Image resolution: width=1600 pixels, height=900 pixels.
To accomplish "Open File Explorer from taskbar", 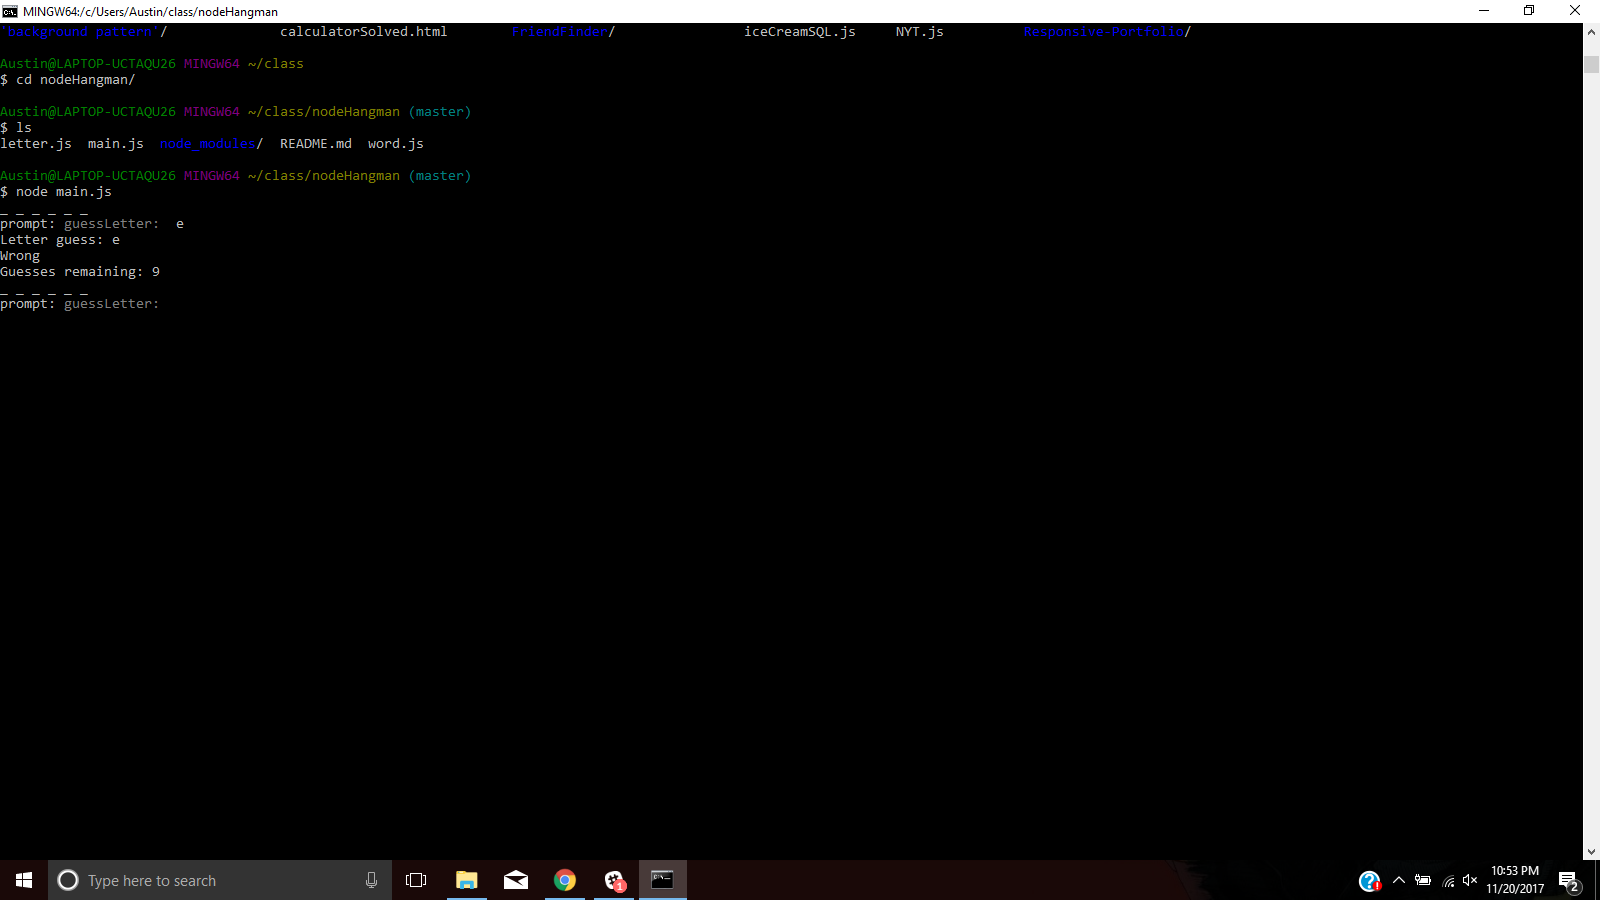I will pos(466,880).
